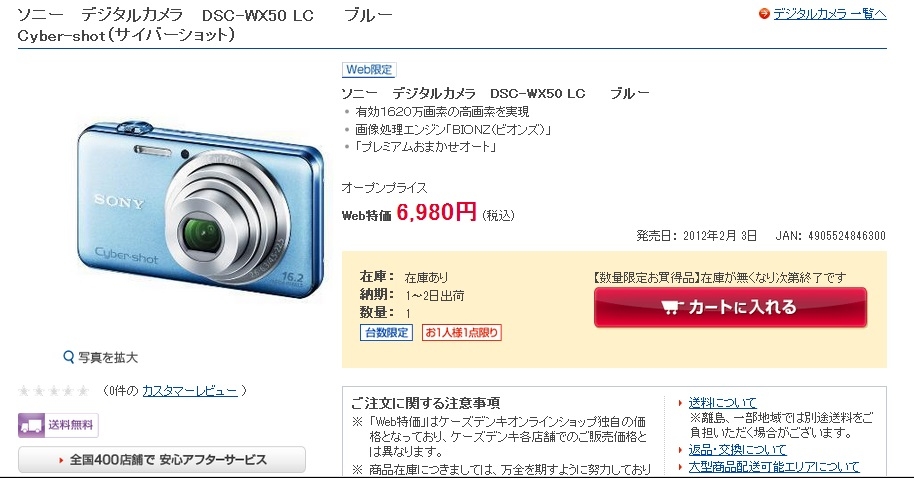Open 全国400店舗で 安心アフターサービス button
The height and width of the screenshot is (479, 914).
click(x=162, y=460)
